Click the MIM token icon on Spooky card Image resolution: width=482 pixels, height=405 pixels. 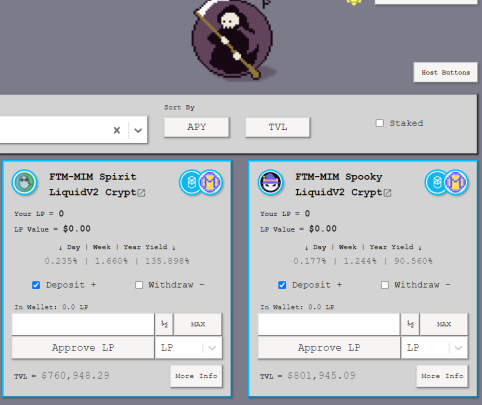click(456, 182)
